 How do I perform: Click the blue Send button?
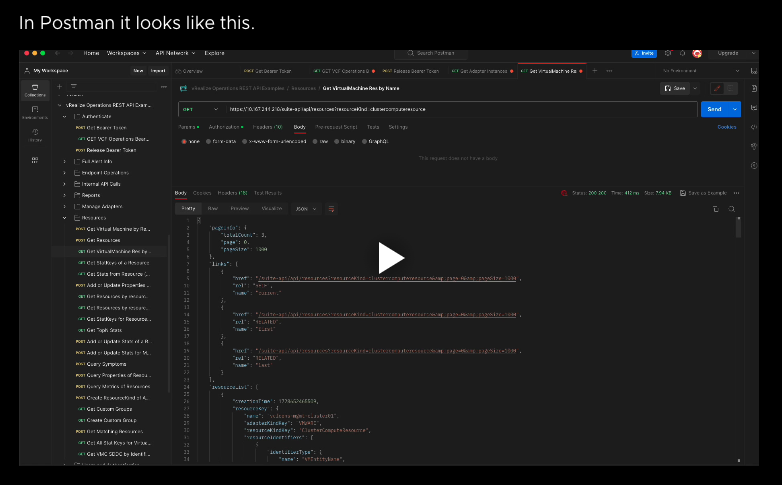[714, 109]
